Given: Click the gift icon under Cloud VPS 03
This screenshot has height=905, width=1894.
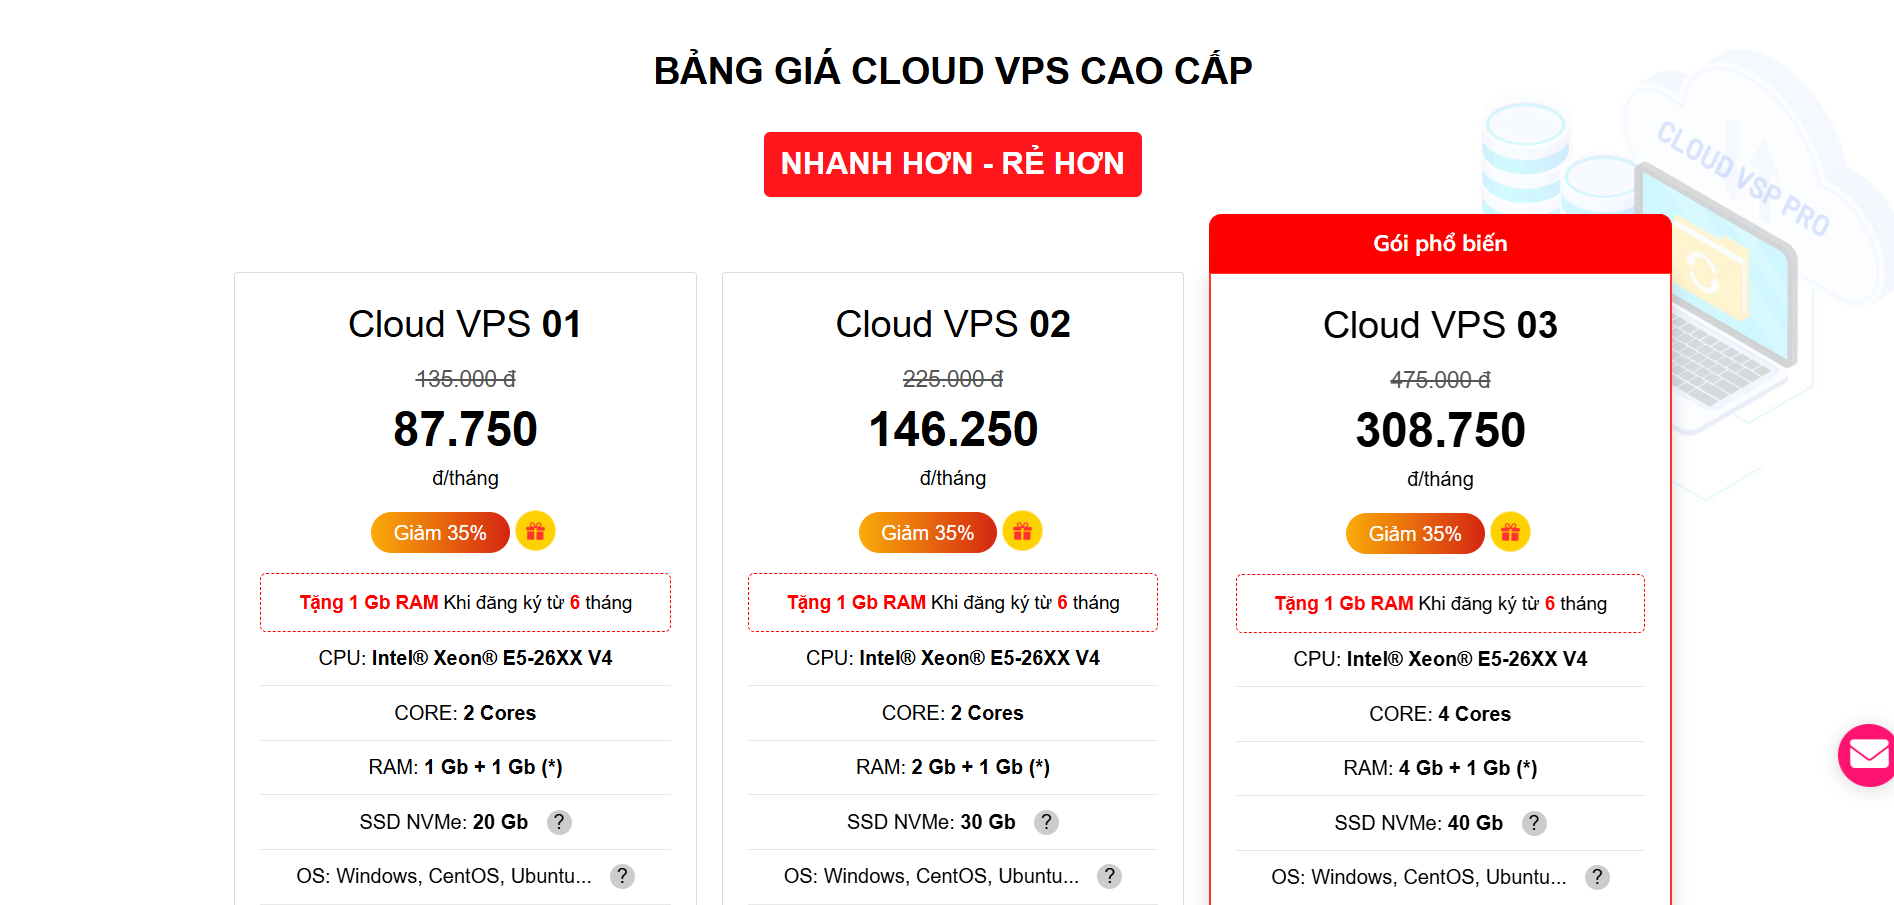Looking at the screenshot, I should [x=1510, y=532].
